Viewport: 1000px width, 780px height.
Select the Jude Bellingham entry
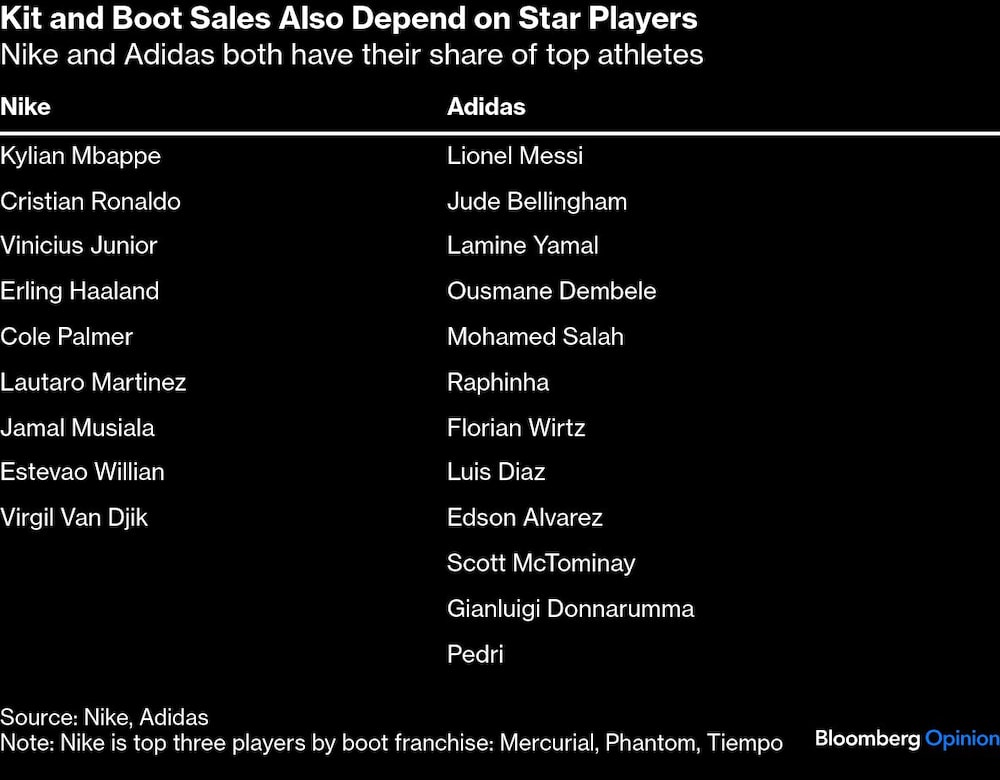click(x=537, y=201)
